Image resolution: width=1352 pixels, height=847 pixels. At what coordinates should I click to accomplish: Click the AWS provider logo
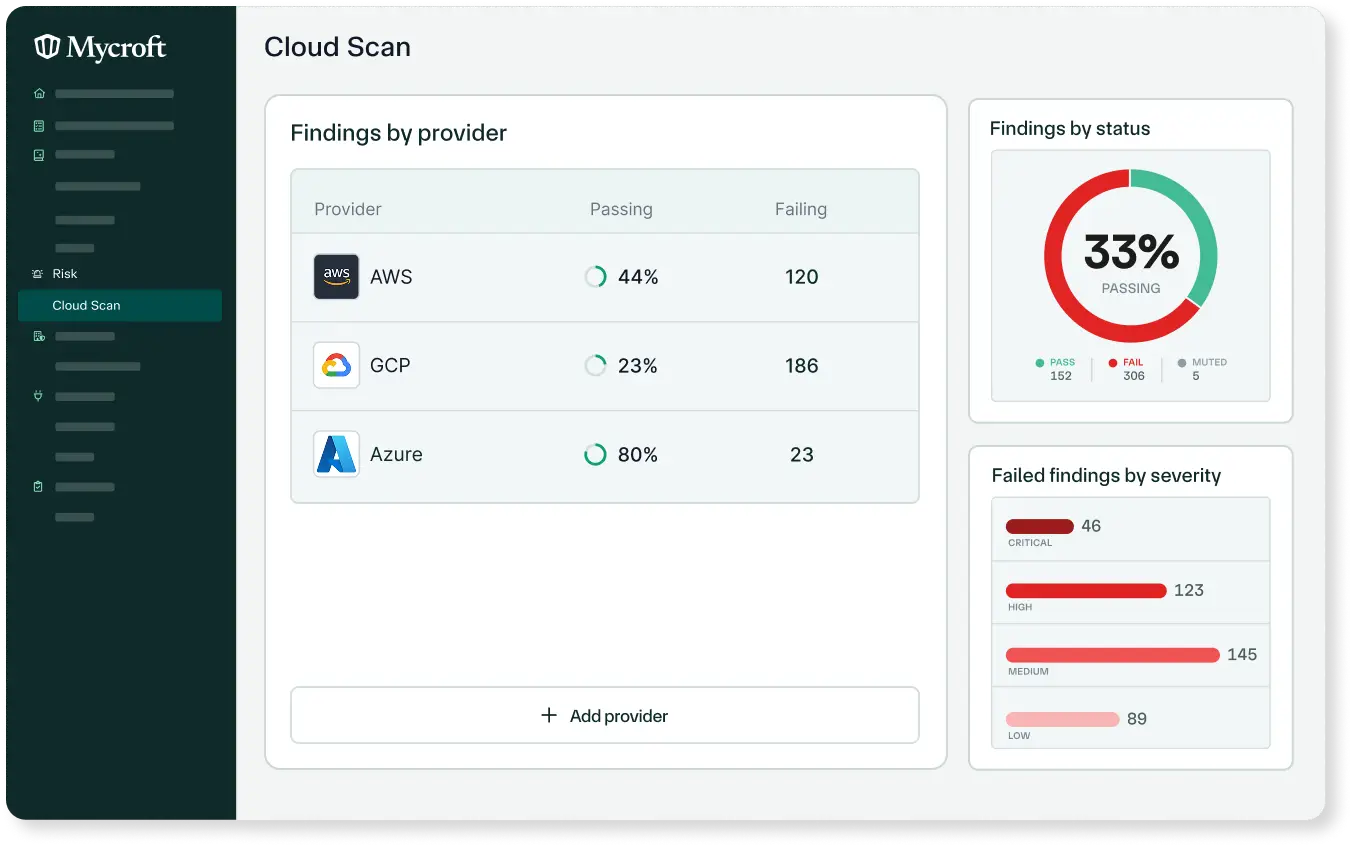tap(336, 277)
